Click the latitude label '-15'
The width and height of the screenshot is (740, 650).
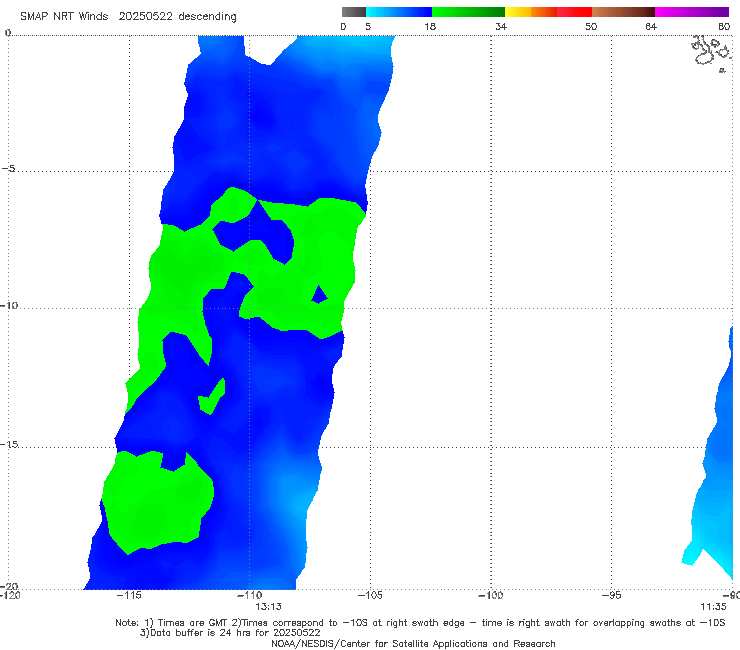[9, 444]
